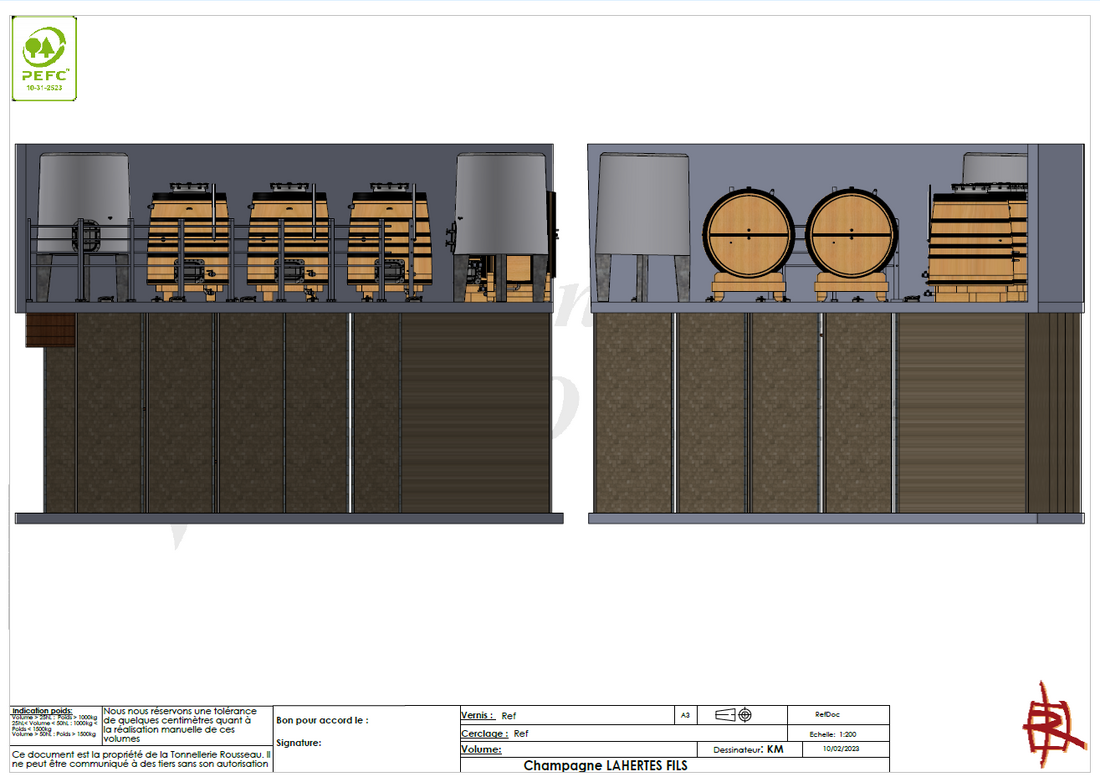Click the 'Vernis : Ref' field
Screen dimensions: 1100x782
click(567, 715)
